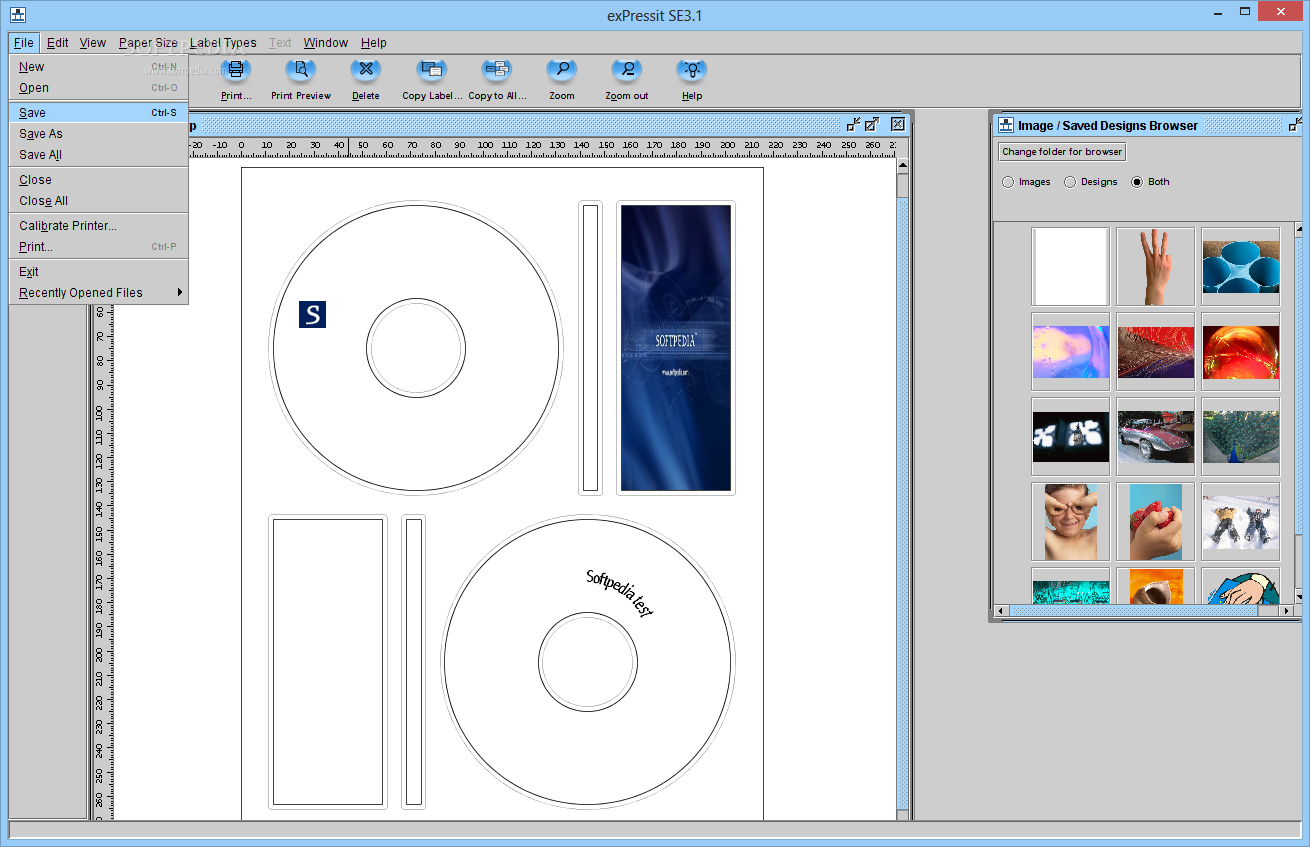1310x847 pixels.
Task: Select the black and white lights thumbnail
Action: (x=1070, y=437)
